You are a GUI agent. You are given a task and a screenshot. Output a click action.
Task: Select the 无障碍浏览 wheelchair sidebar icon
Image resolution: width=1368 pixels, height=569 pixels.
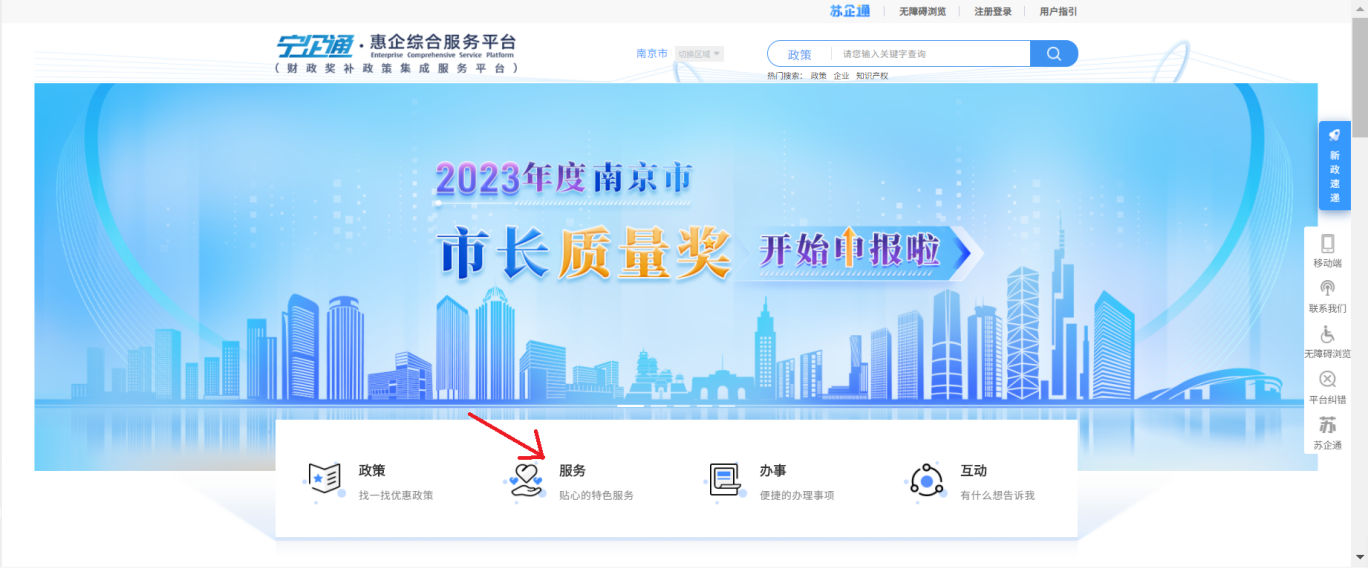[x=1327, y=334]
